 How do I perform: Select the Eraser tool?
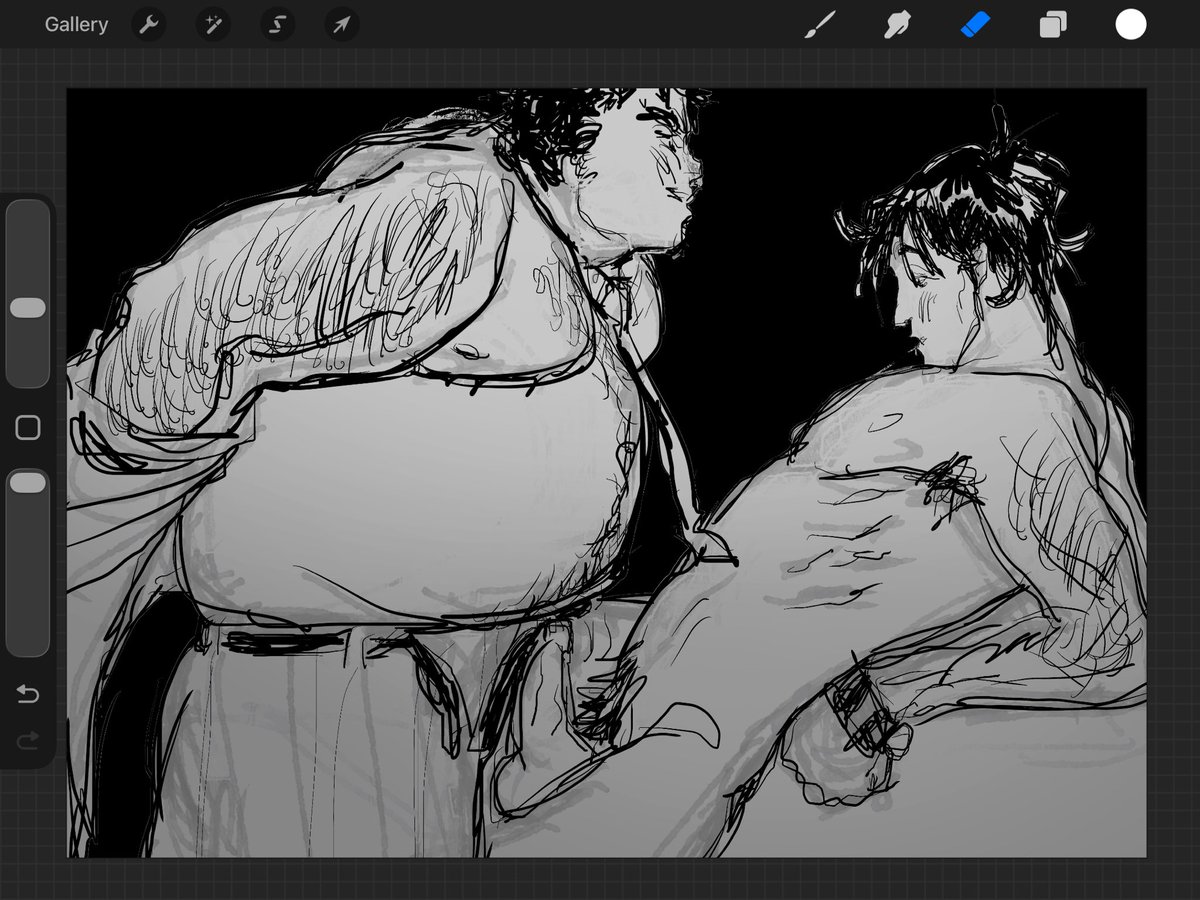tap(975, 25)
